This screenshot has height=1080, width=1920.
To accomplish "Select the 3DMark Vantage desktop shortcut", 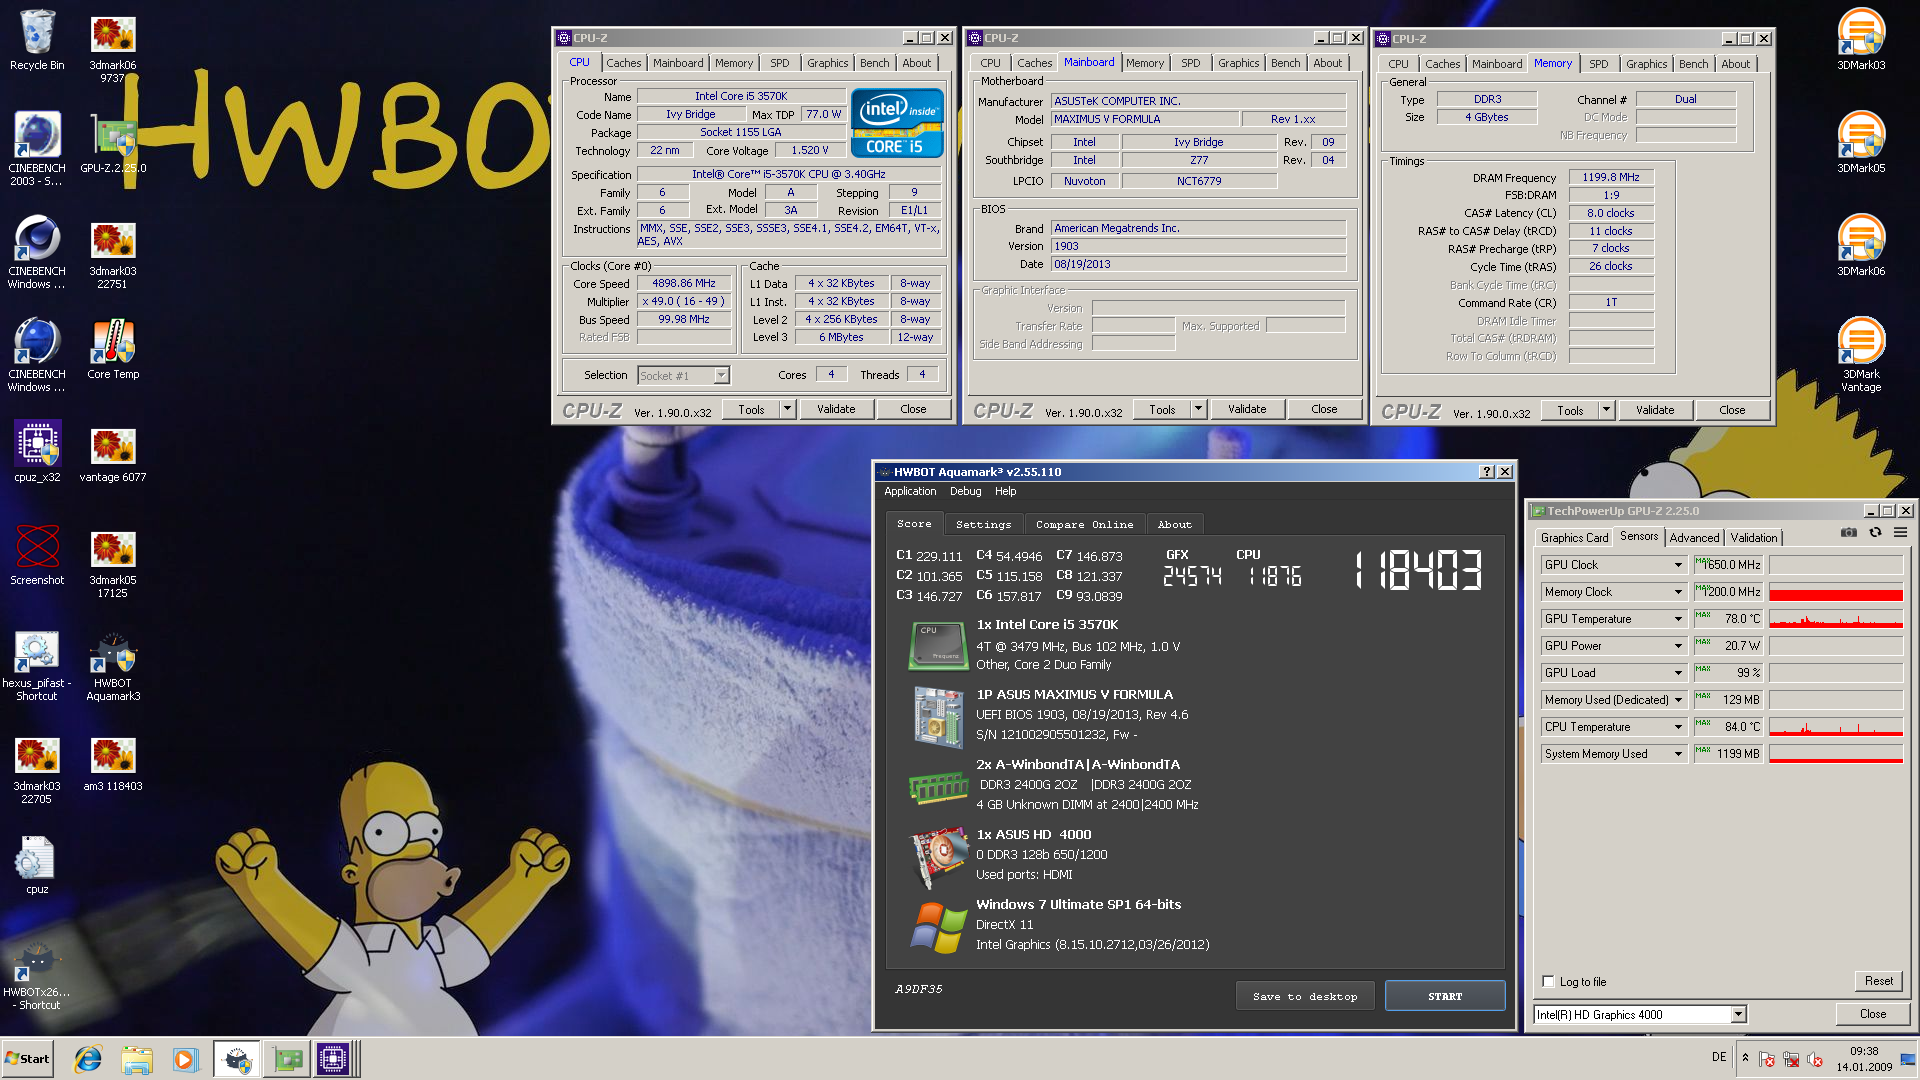I will [x=1861, y=355].
